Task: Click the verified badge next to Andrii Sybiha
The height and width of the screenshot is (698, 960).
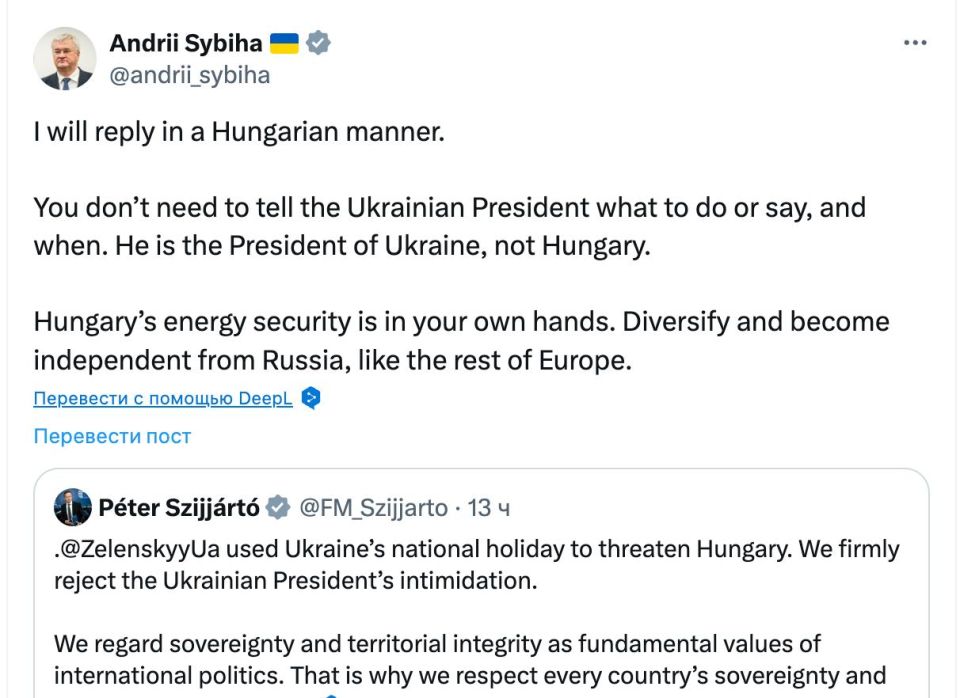Action: 319,42
